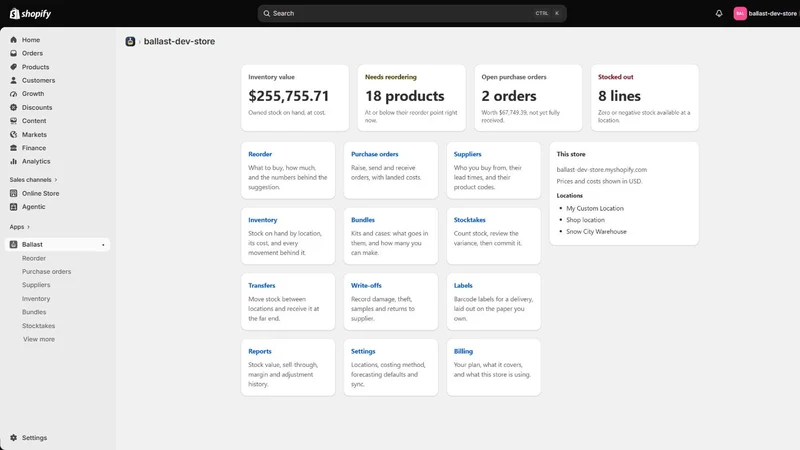Click the Suppliers card link
This screenshot has width=800, height=450.
tap(467, 154)
